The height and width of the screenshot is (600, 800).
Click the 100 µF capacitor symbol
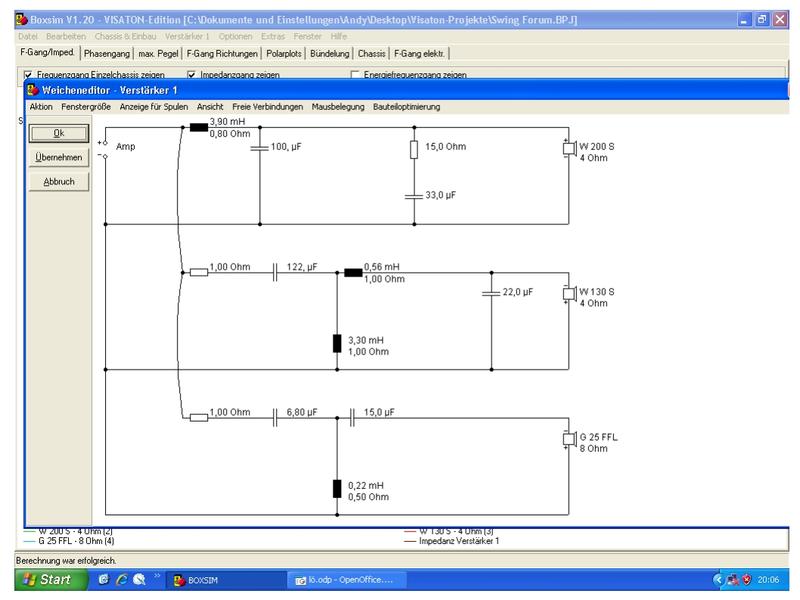(260, 148)
